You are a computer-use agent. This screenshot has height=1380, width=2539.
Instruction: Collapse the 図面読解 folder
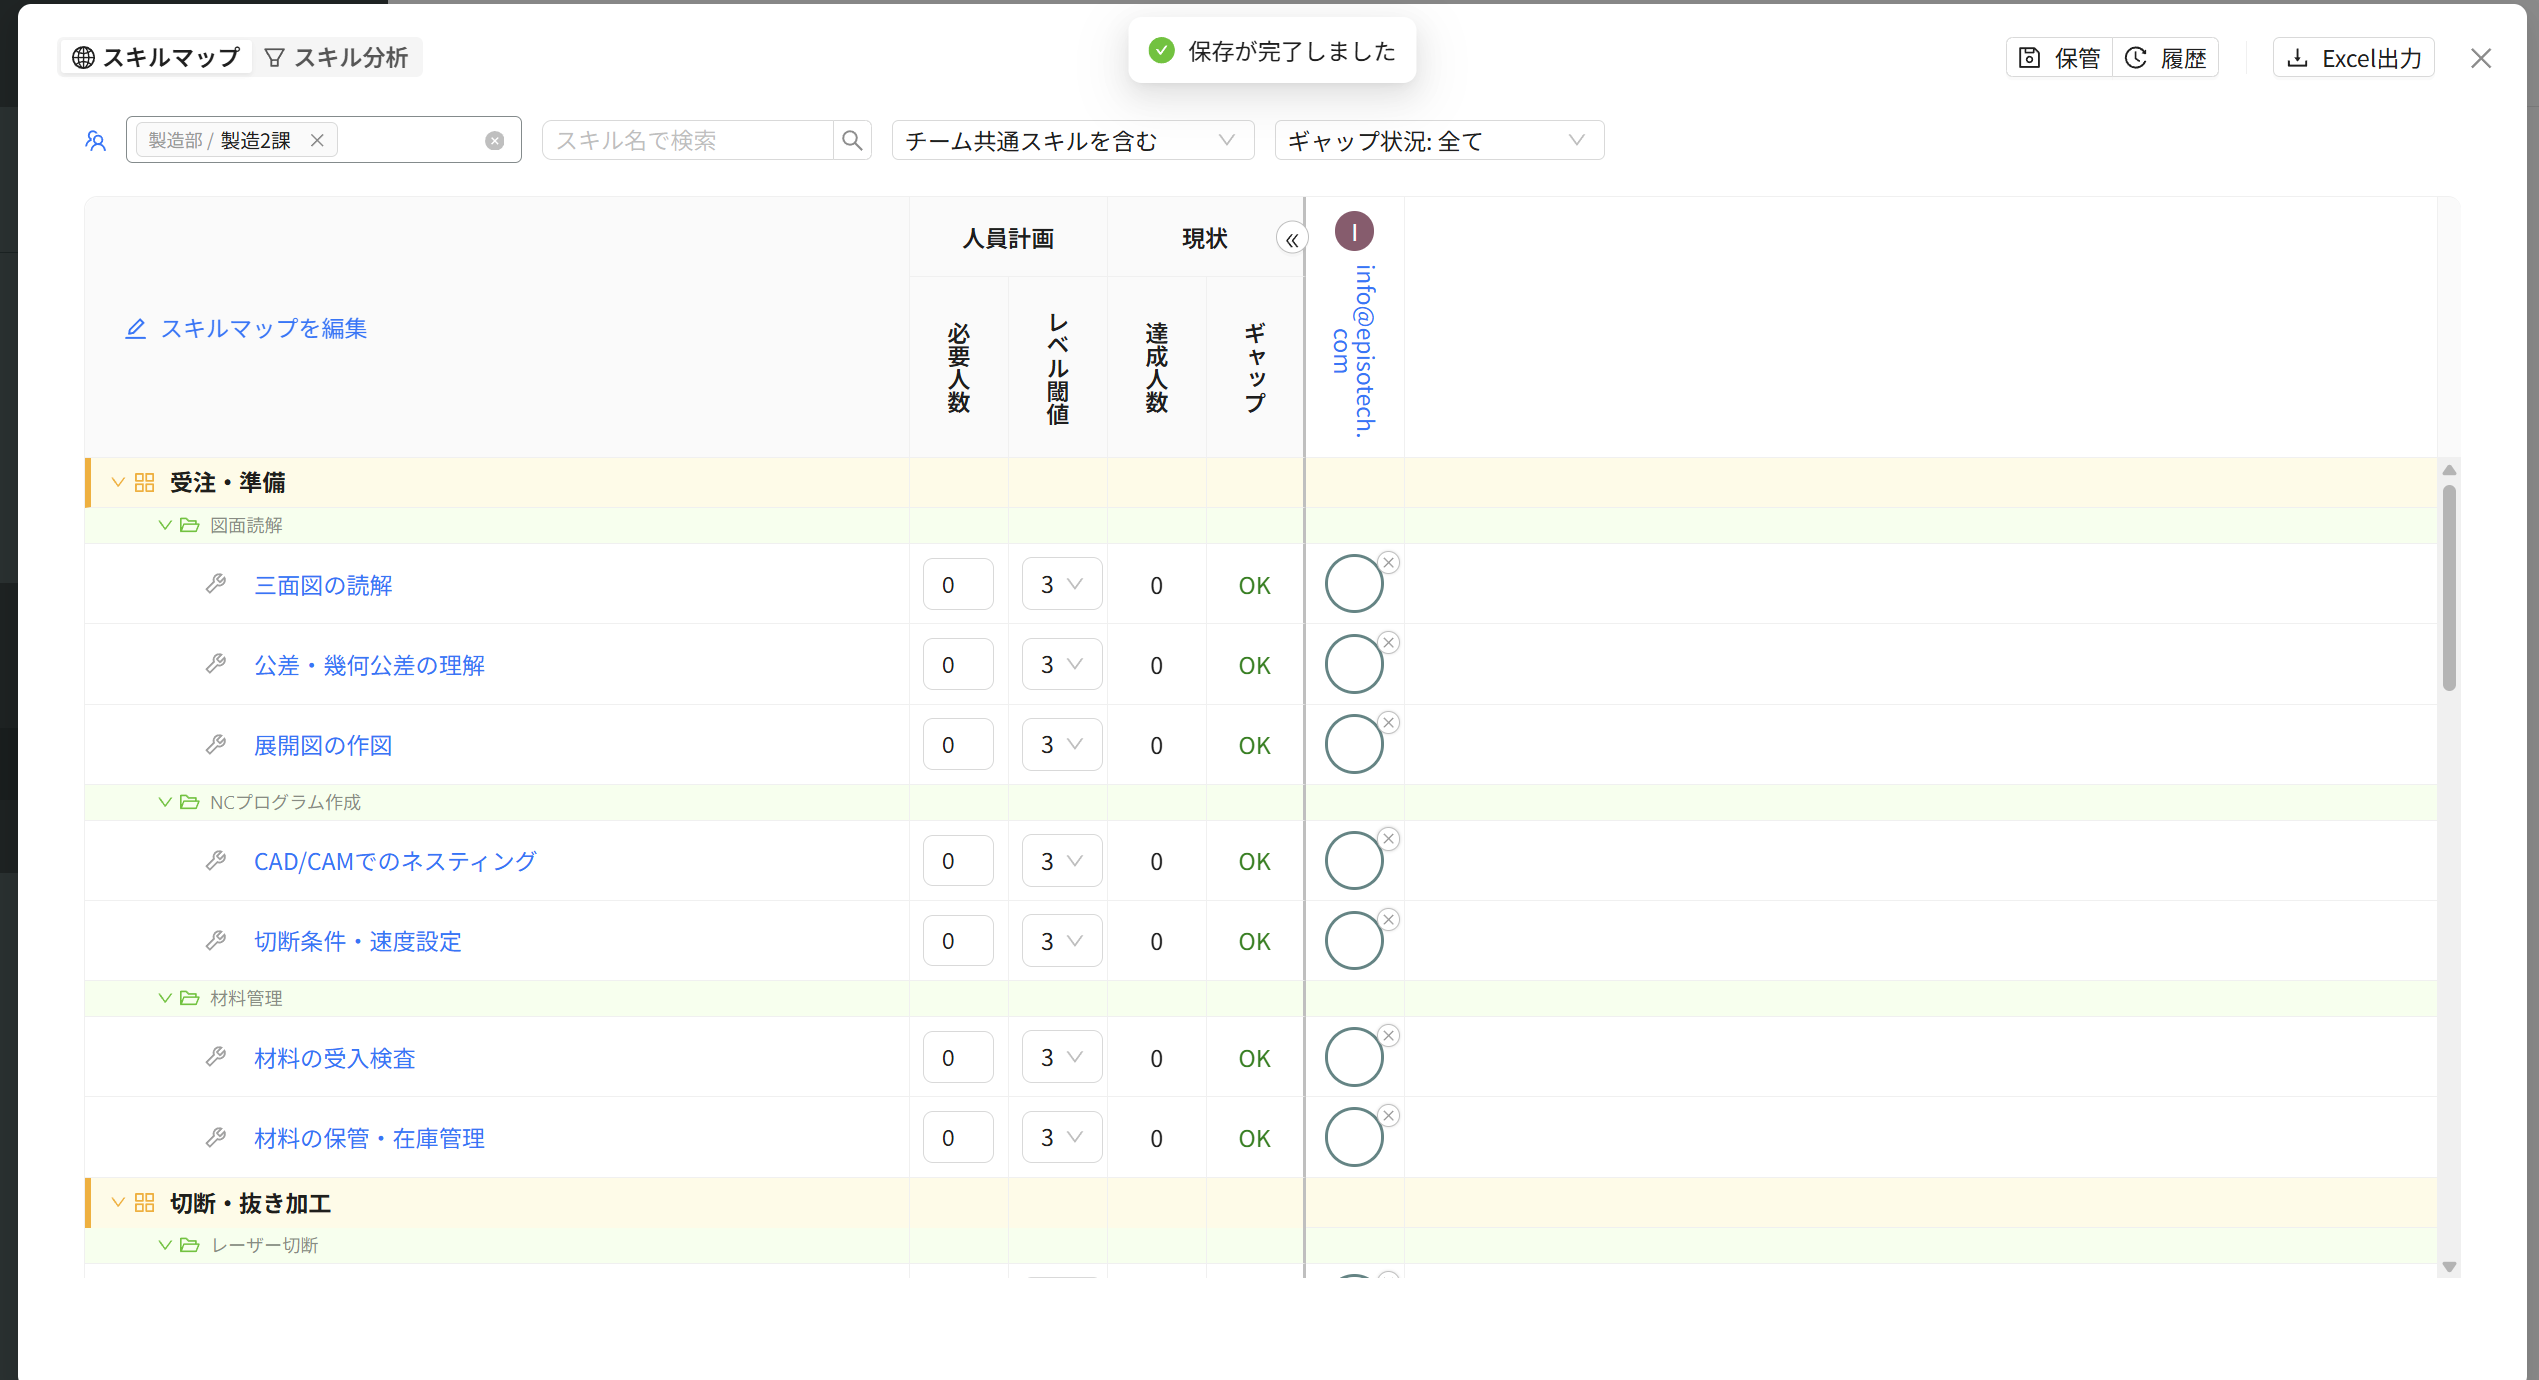[x=165, y=525]
